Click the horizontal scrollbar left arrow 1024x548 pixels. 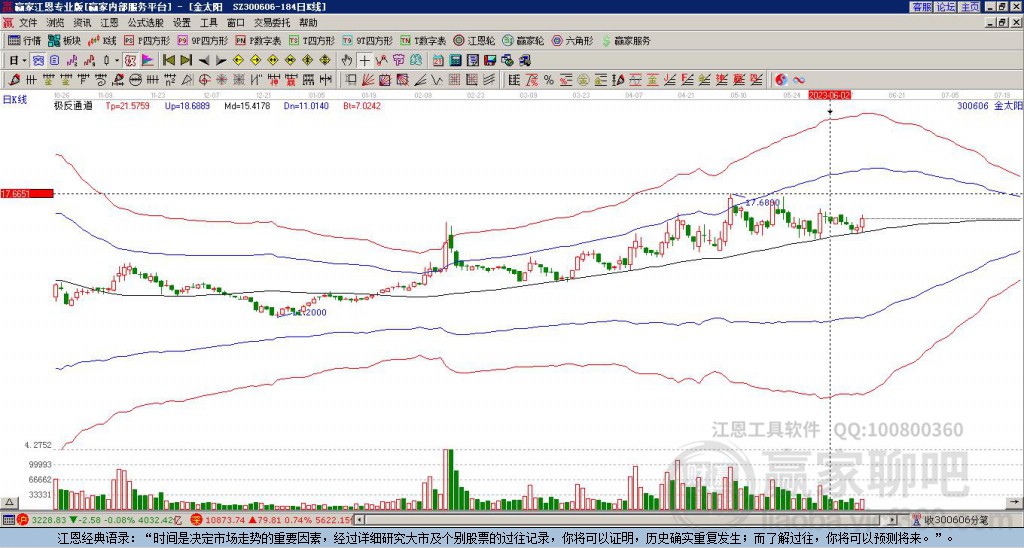point(359,520)
